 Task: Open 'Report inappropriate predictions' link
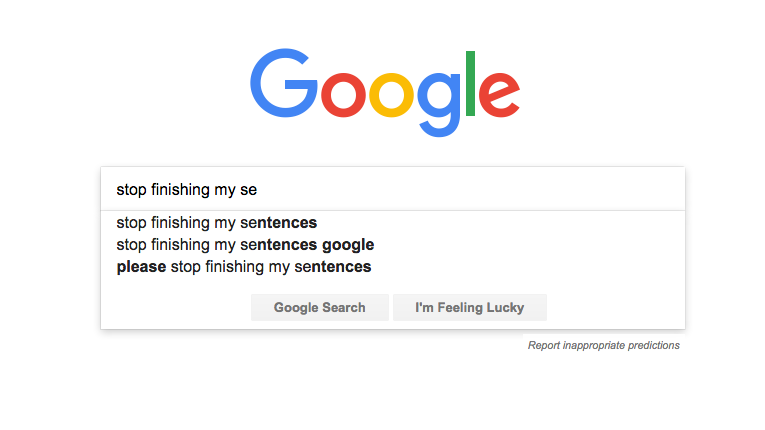click(x=604, y=346)
